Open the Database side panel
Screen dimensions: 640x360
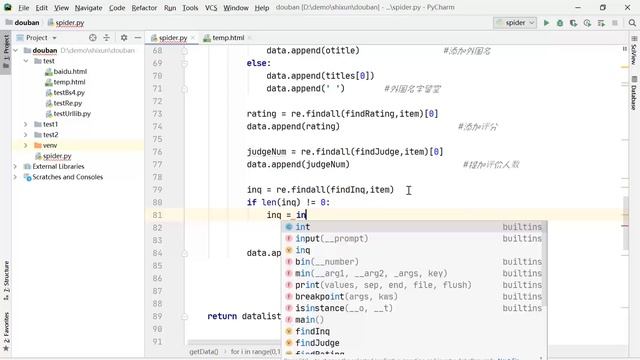pos(634,94)
